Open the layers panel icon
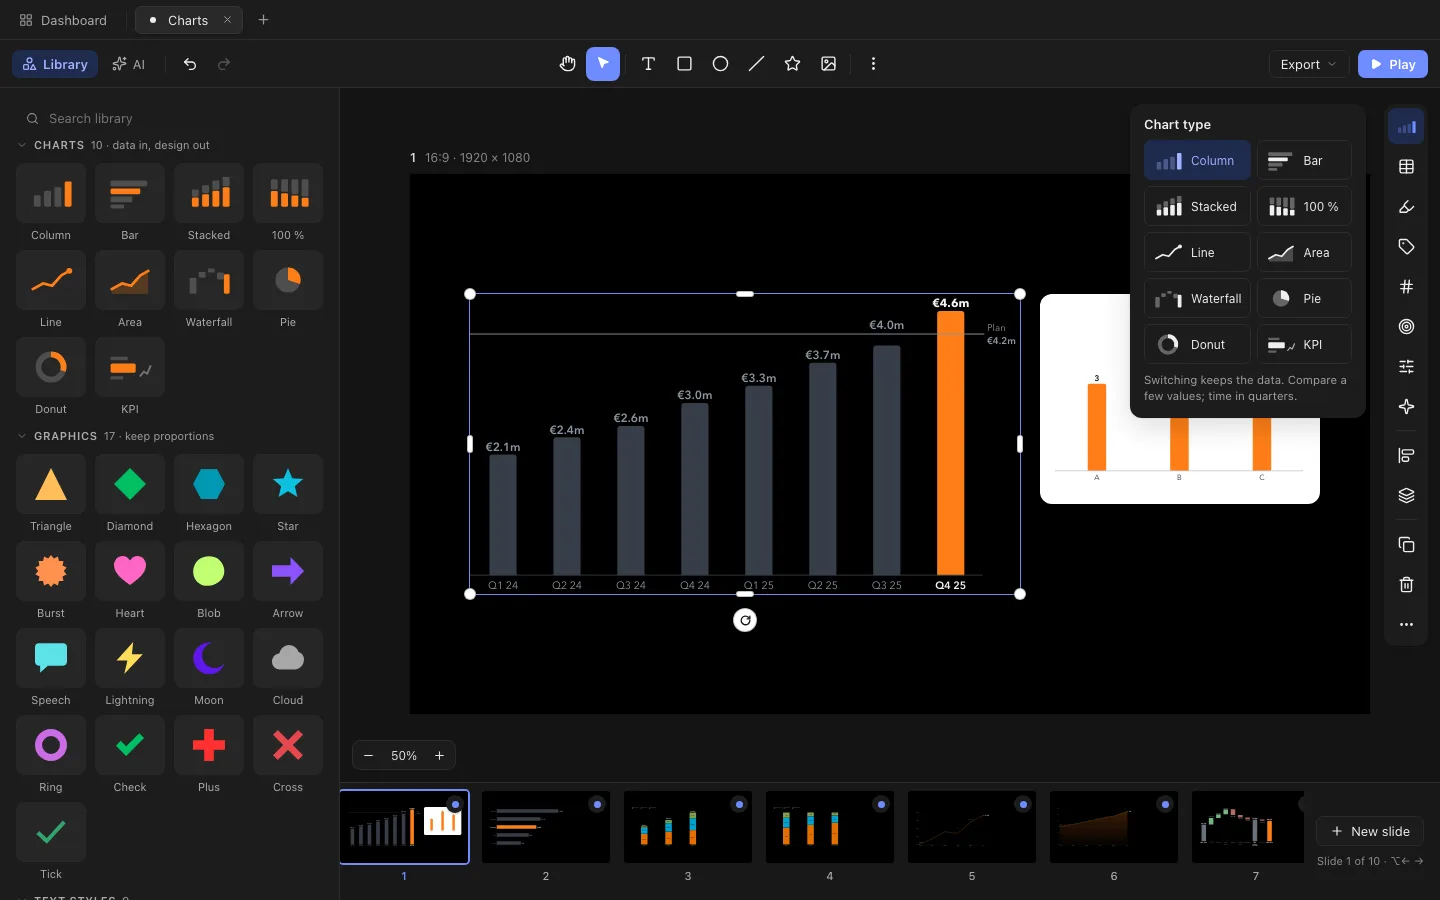The width and height of the screenshot is (1440, 900). (1406, 496)
